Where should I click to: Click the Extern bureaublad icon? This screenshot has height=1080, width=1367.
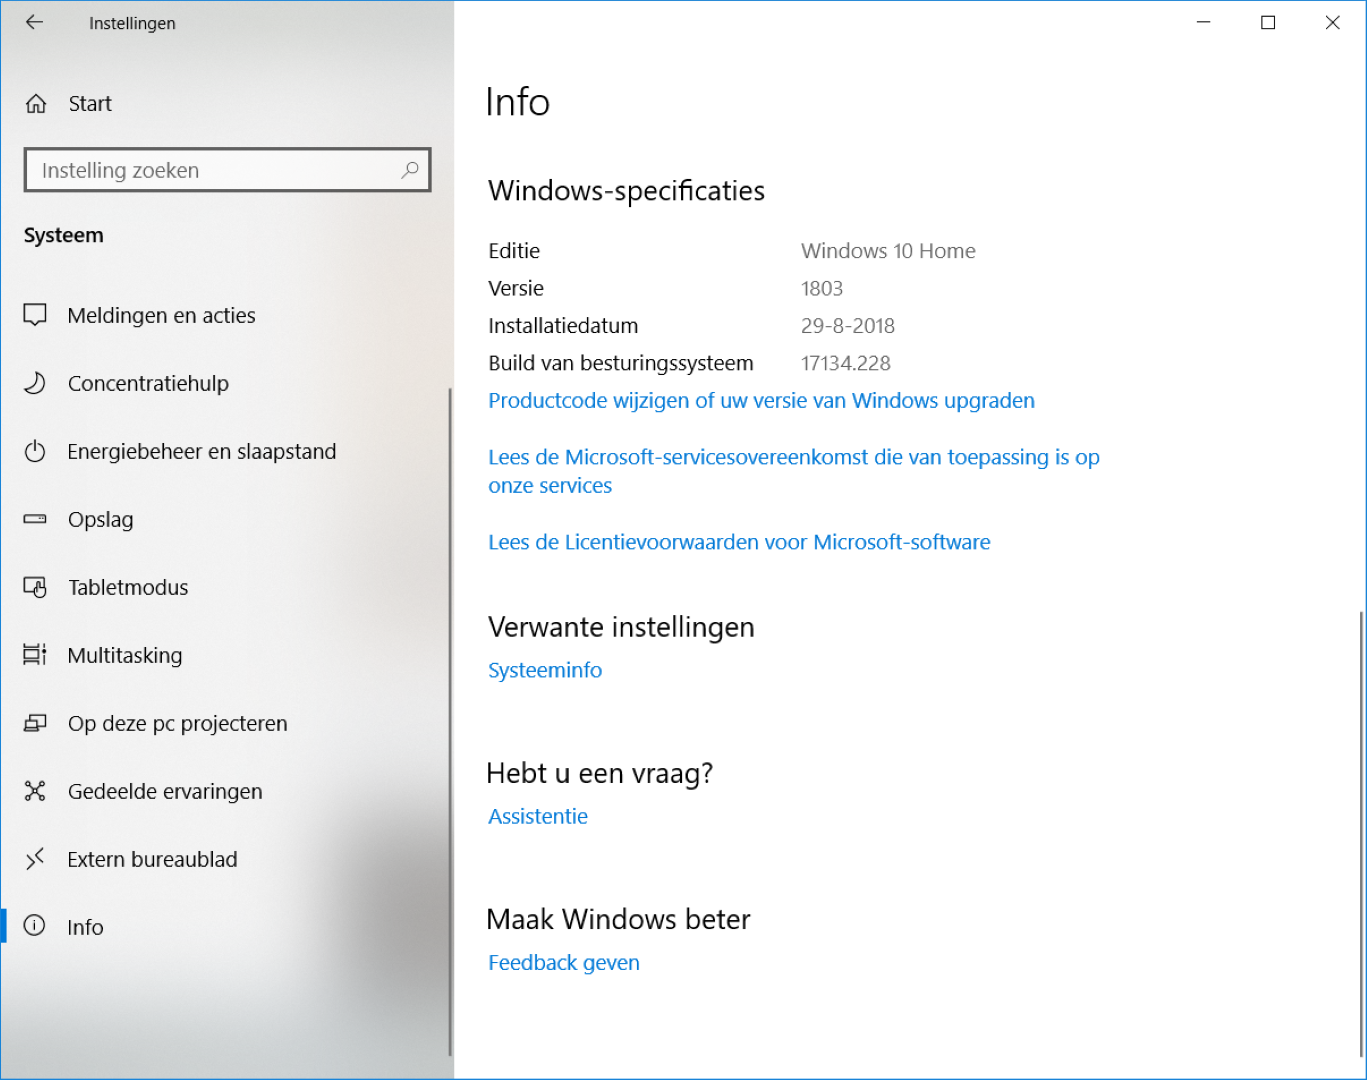(x=35, y=859)
